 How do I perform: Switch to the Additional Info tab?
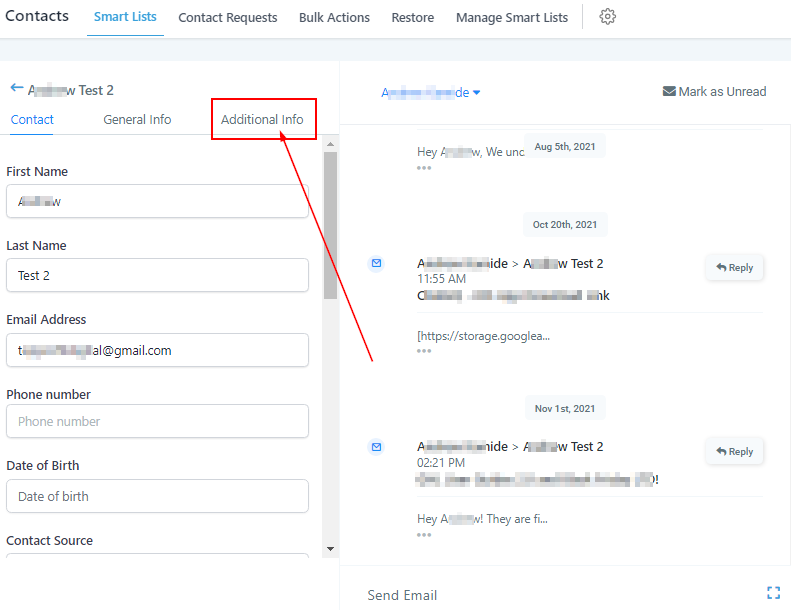click(x=262, y=119)
